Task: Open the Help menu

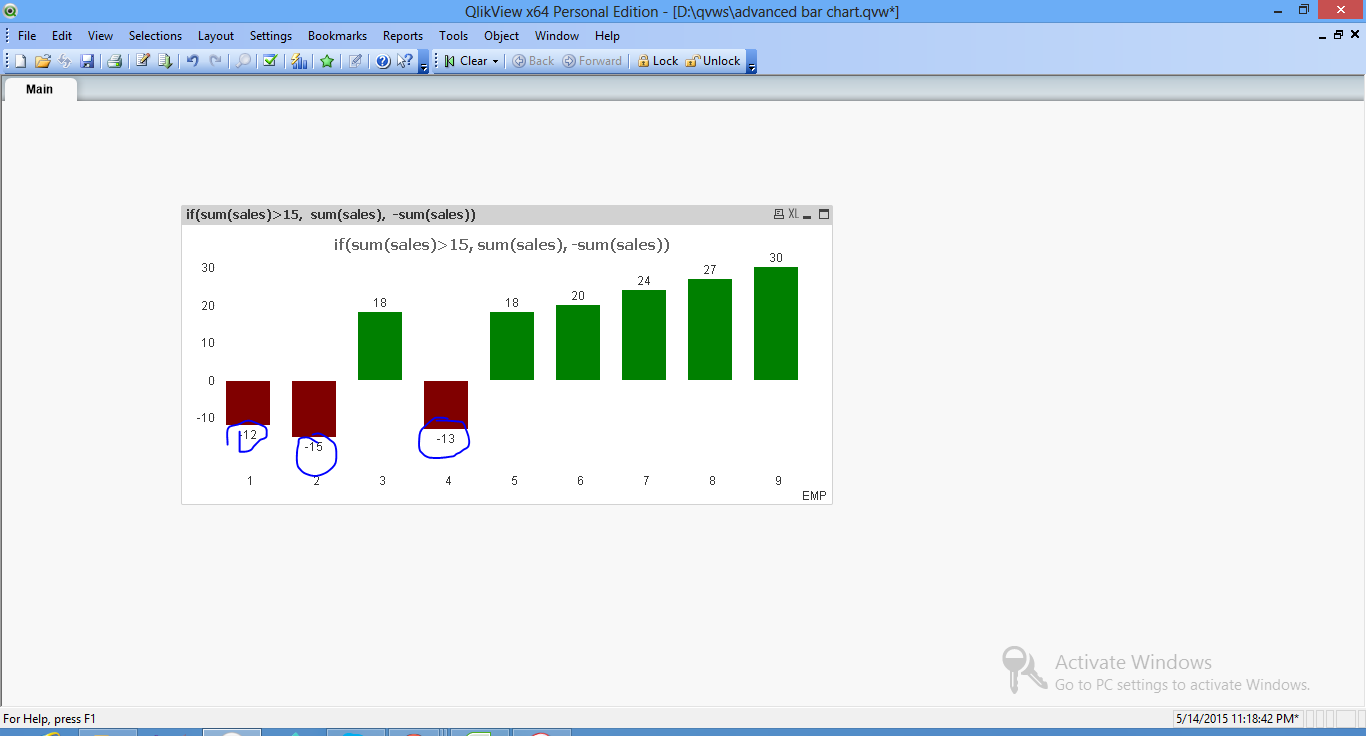Action: click(607, 35)
